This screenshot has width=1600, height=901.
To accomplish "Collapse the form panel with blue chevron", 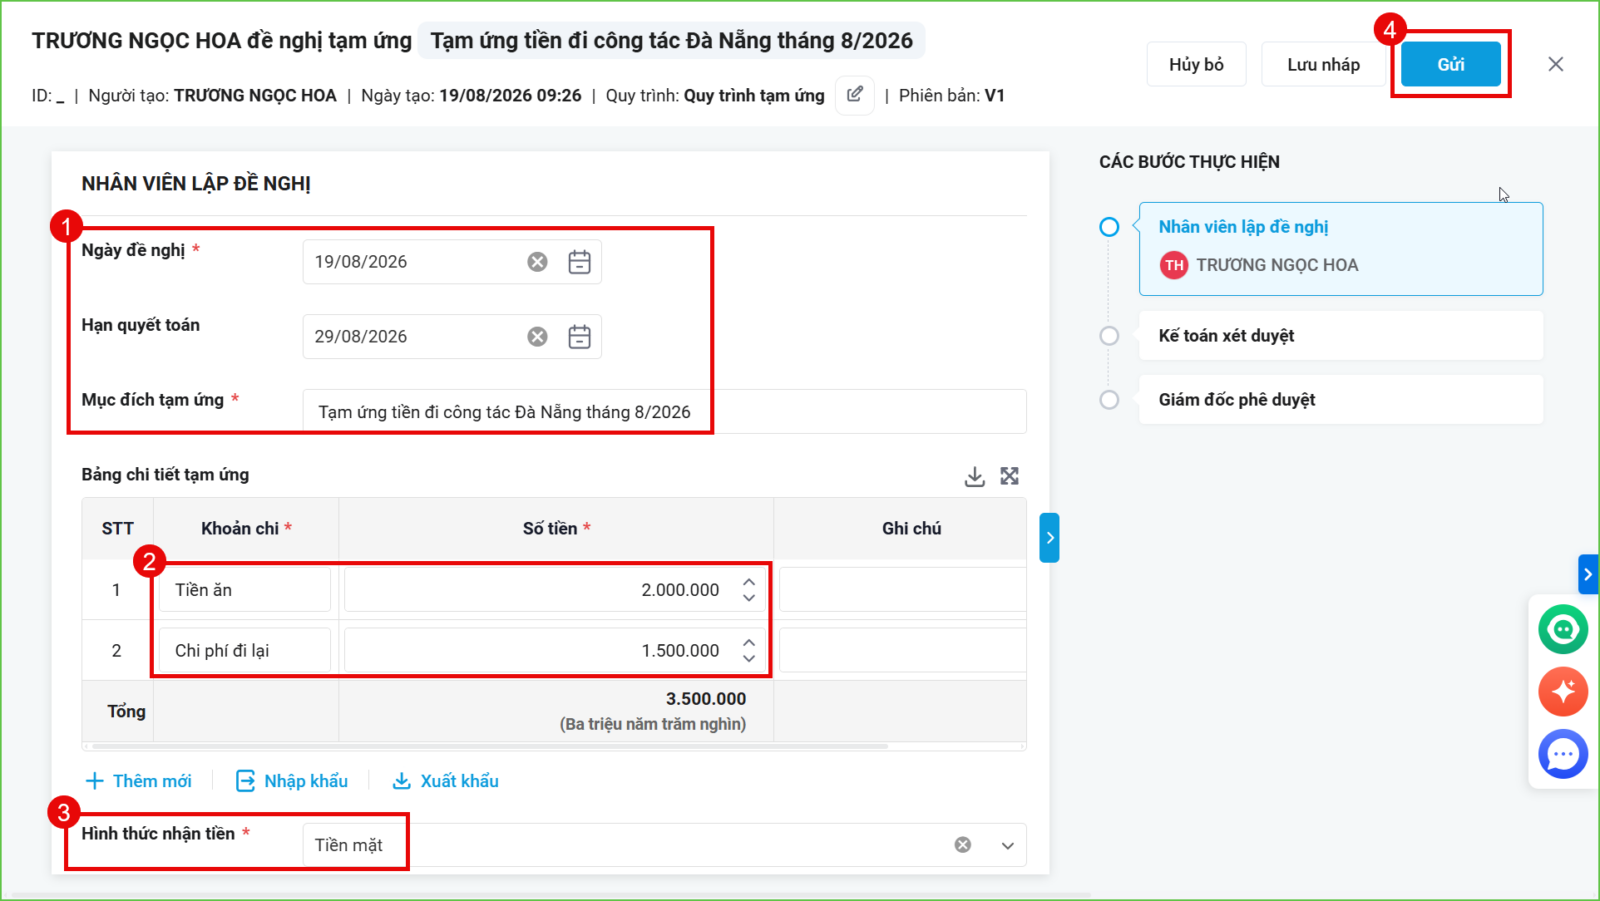I will pyautogui.click(x=1049, y=538).
